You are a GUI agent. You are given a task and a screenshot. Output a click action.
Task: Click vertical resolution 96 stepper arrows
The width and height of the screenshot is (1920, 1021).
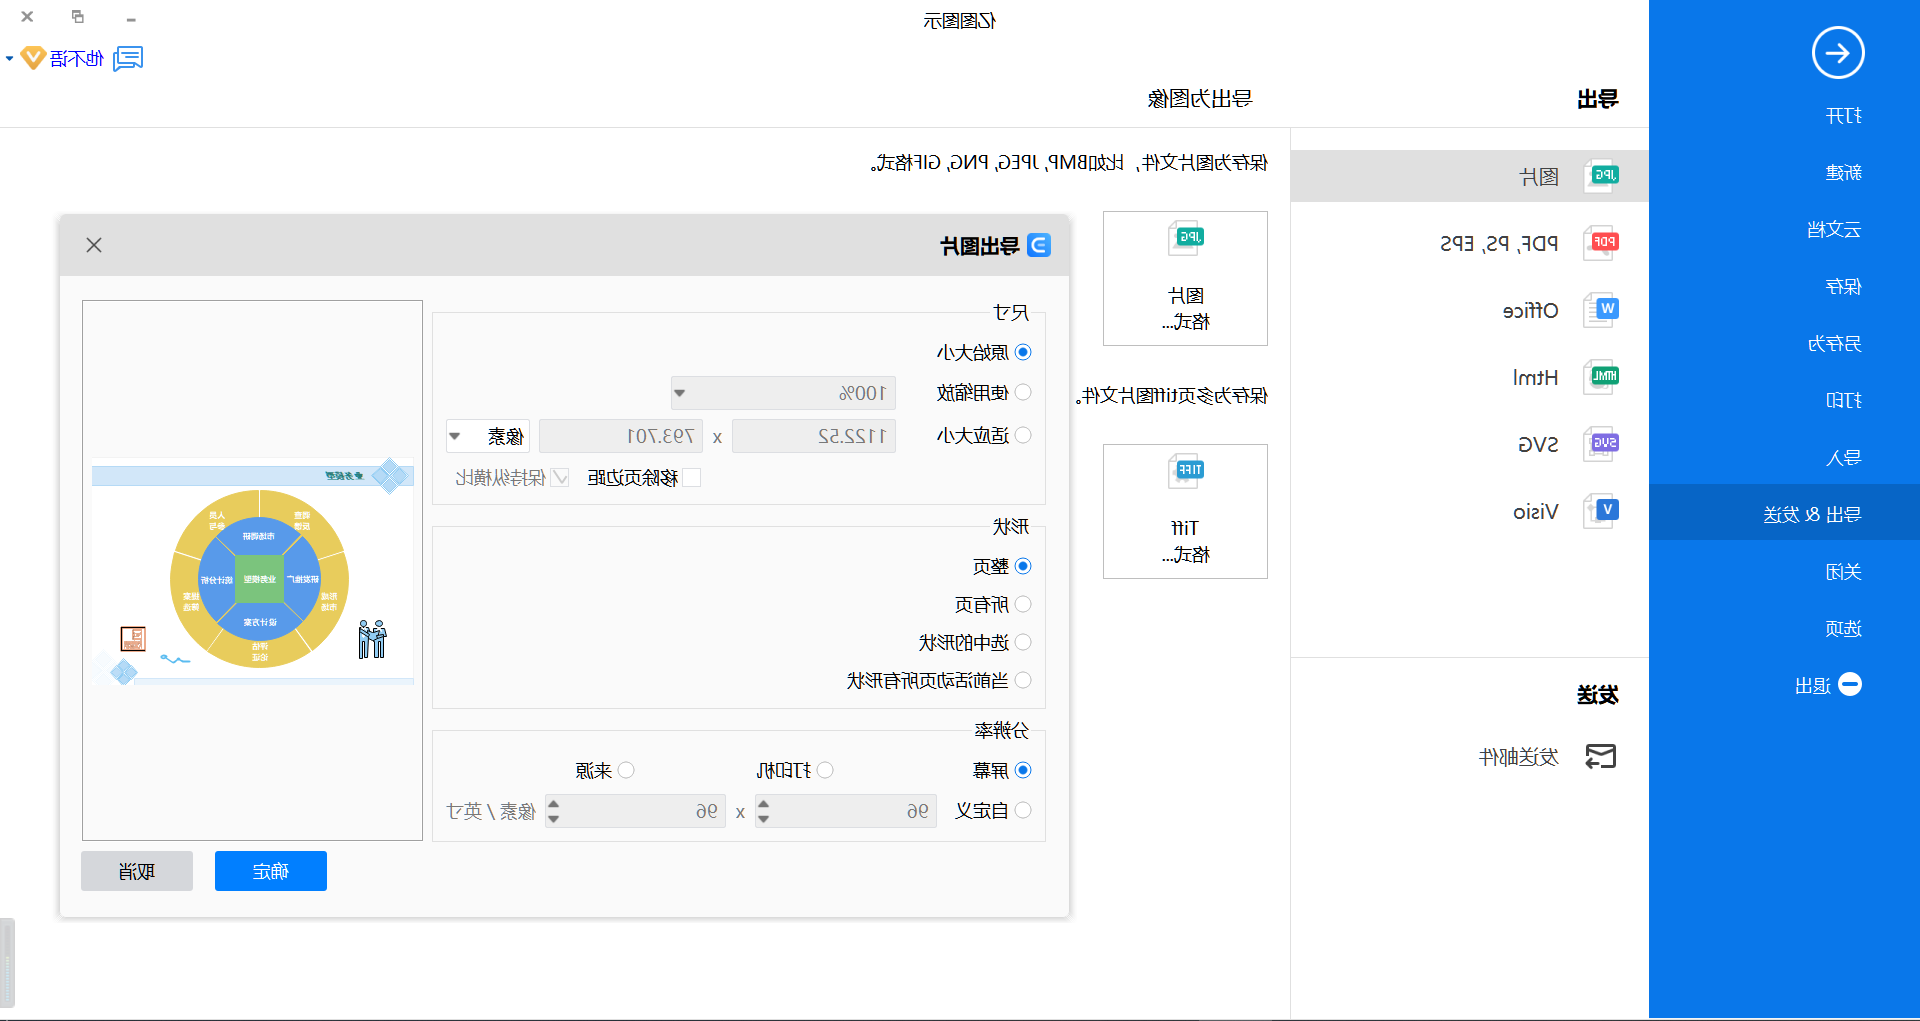553,811
